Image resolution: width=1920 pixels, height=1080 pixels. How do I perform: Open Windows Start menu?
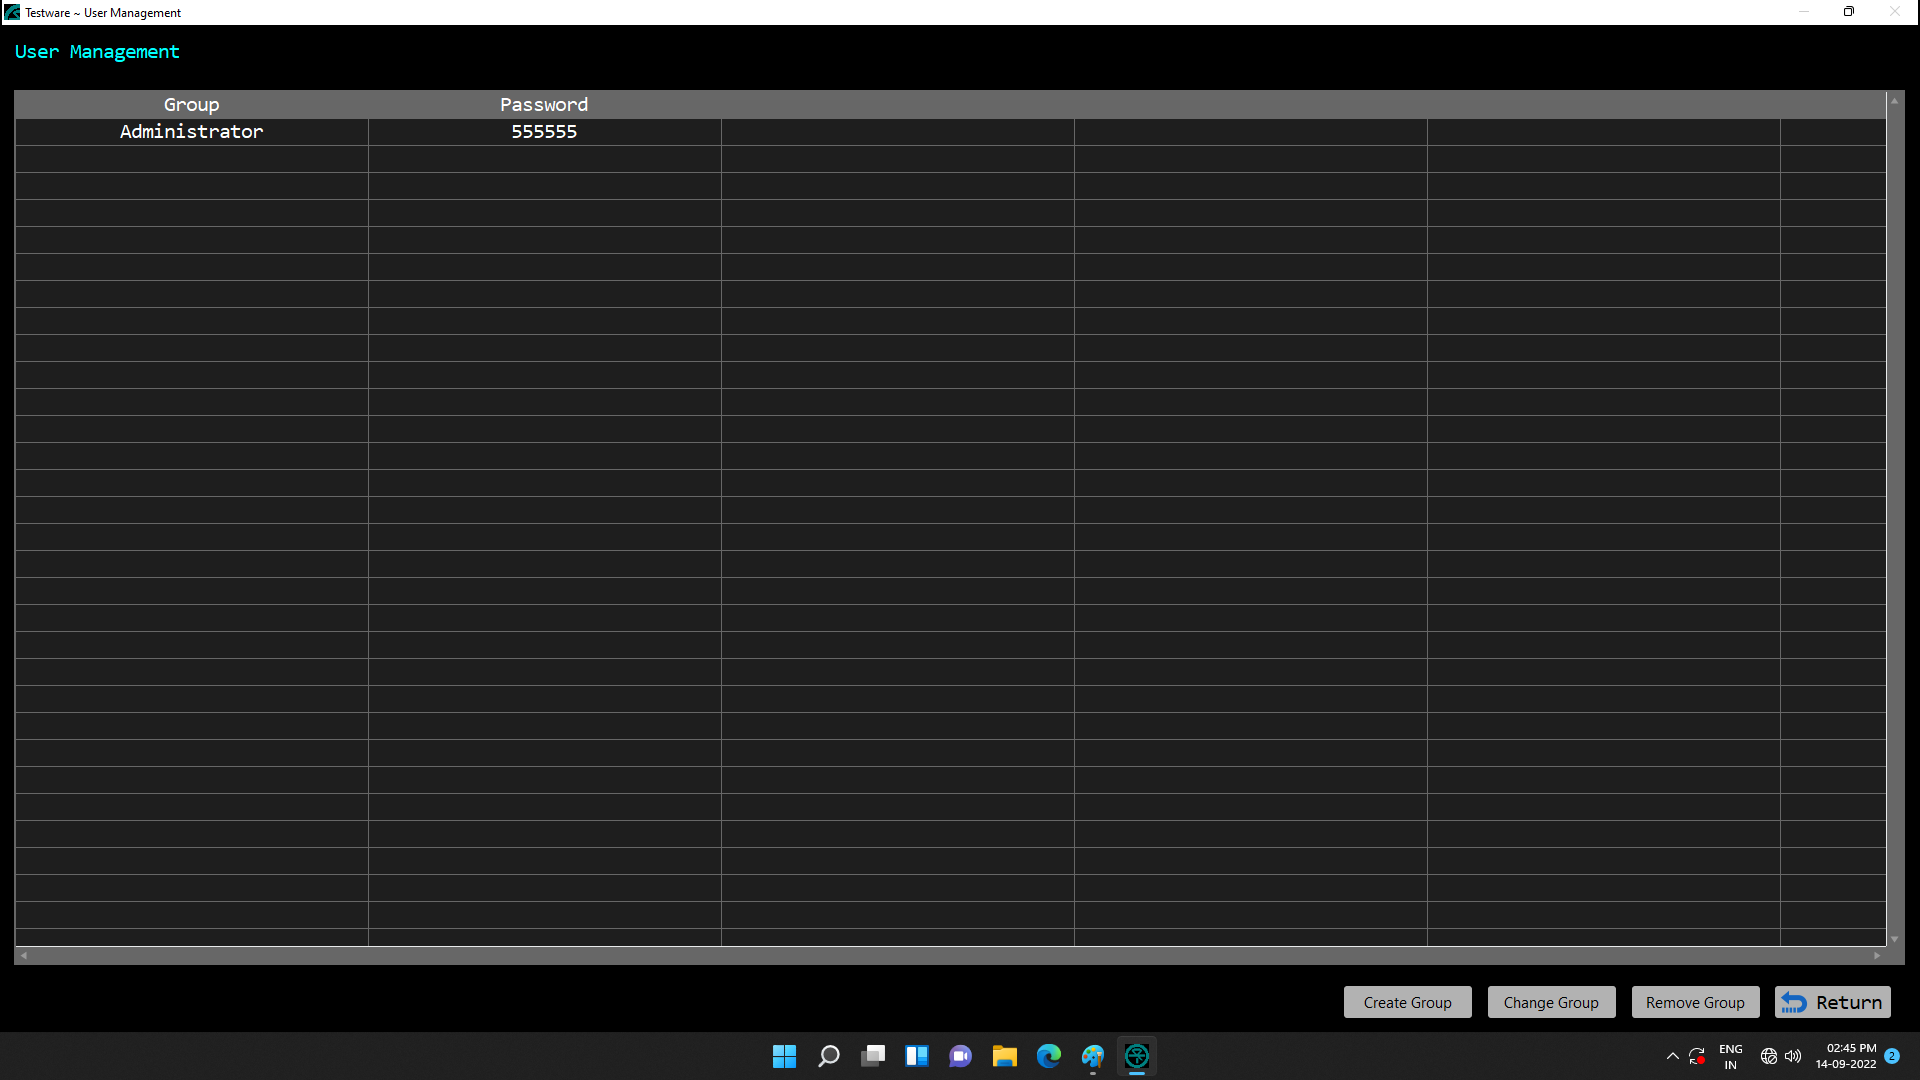[784, 1056]
